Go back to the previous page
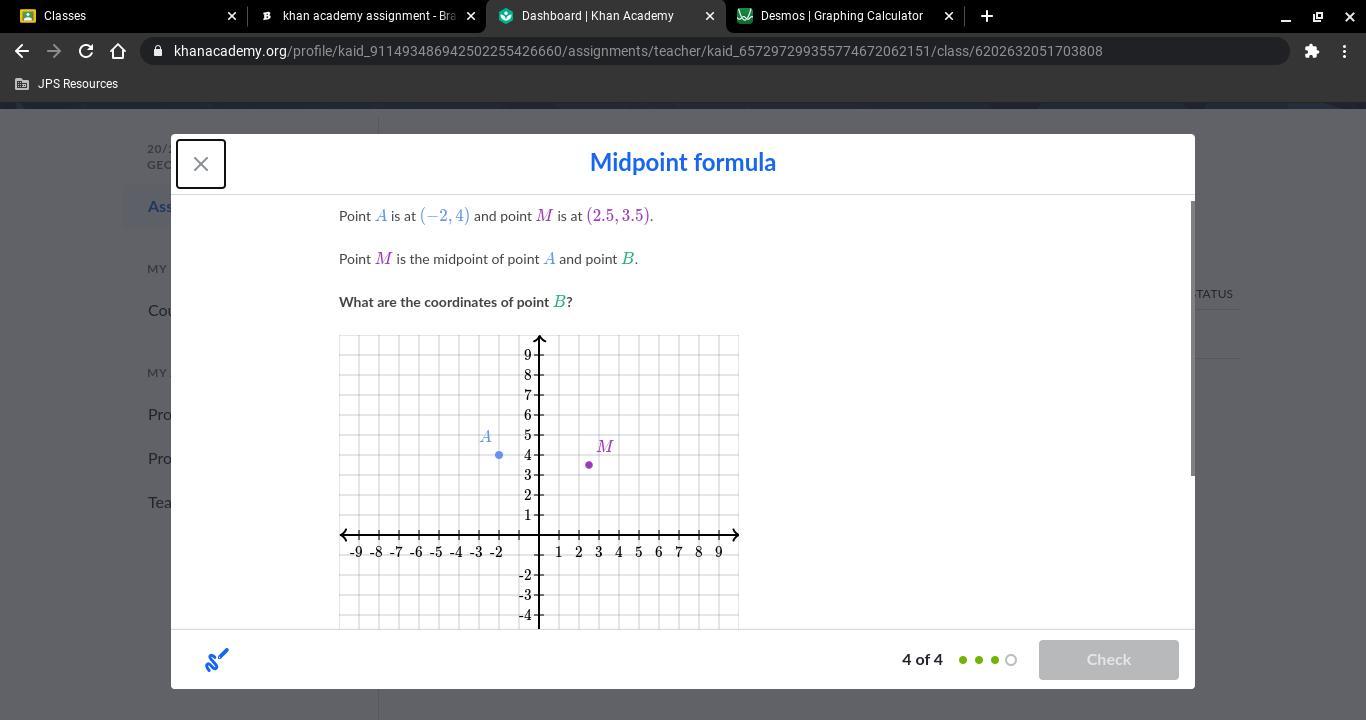1366x720 pixels. [22, 51]
